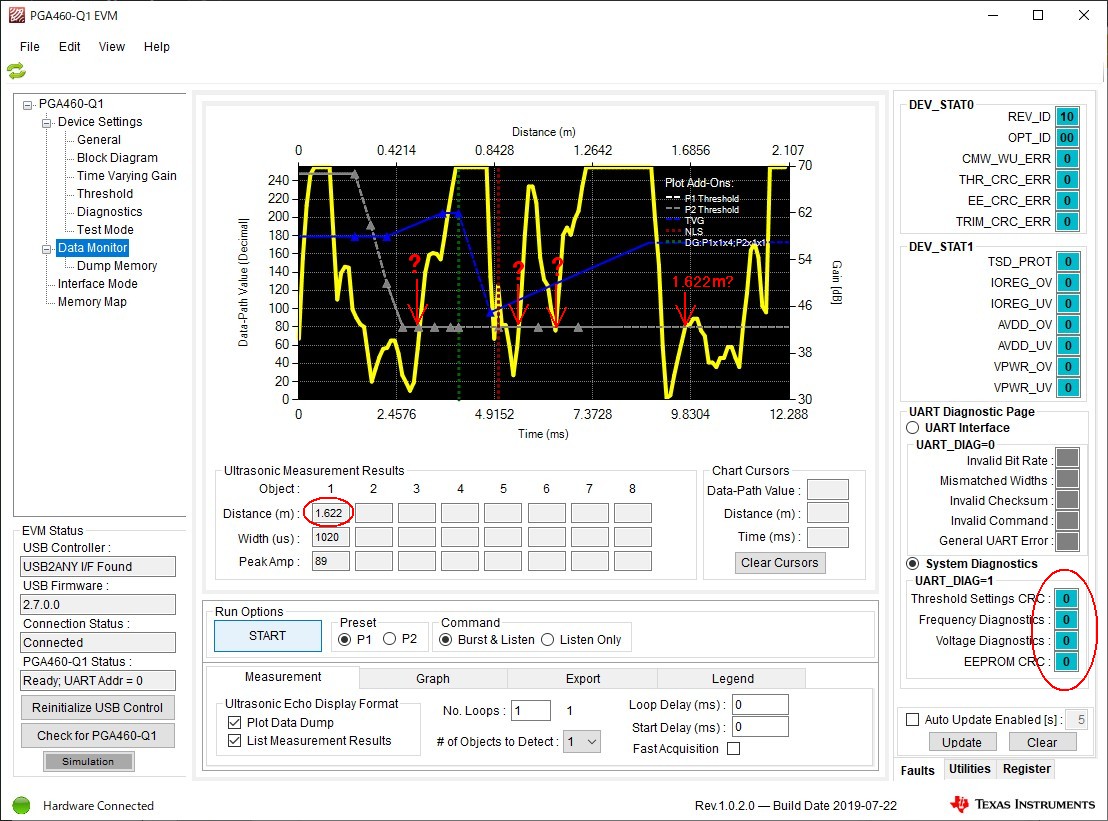Image resolution: width=1108 pixels, height=821 pixels.
Task: Click the Frequency Diagnostics indicator
Action: pos(1066,620)
